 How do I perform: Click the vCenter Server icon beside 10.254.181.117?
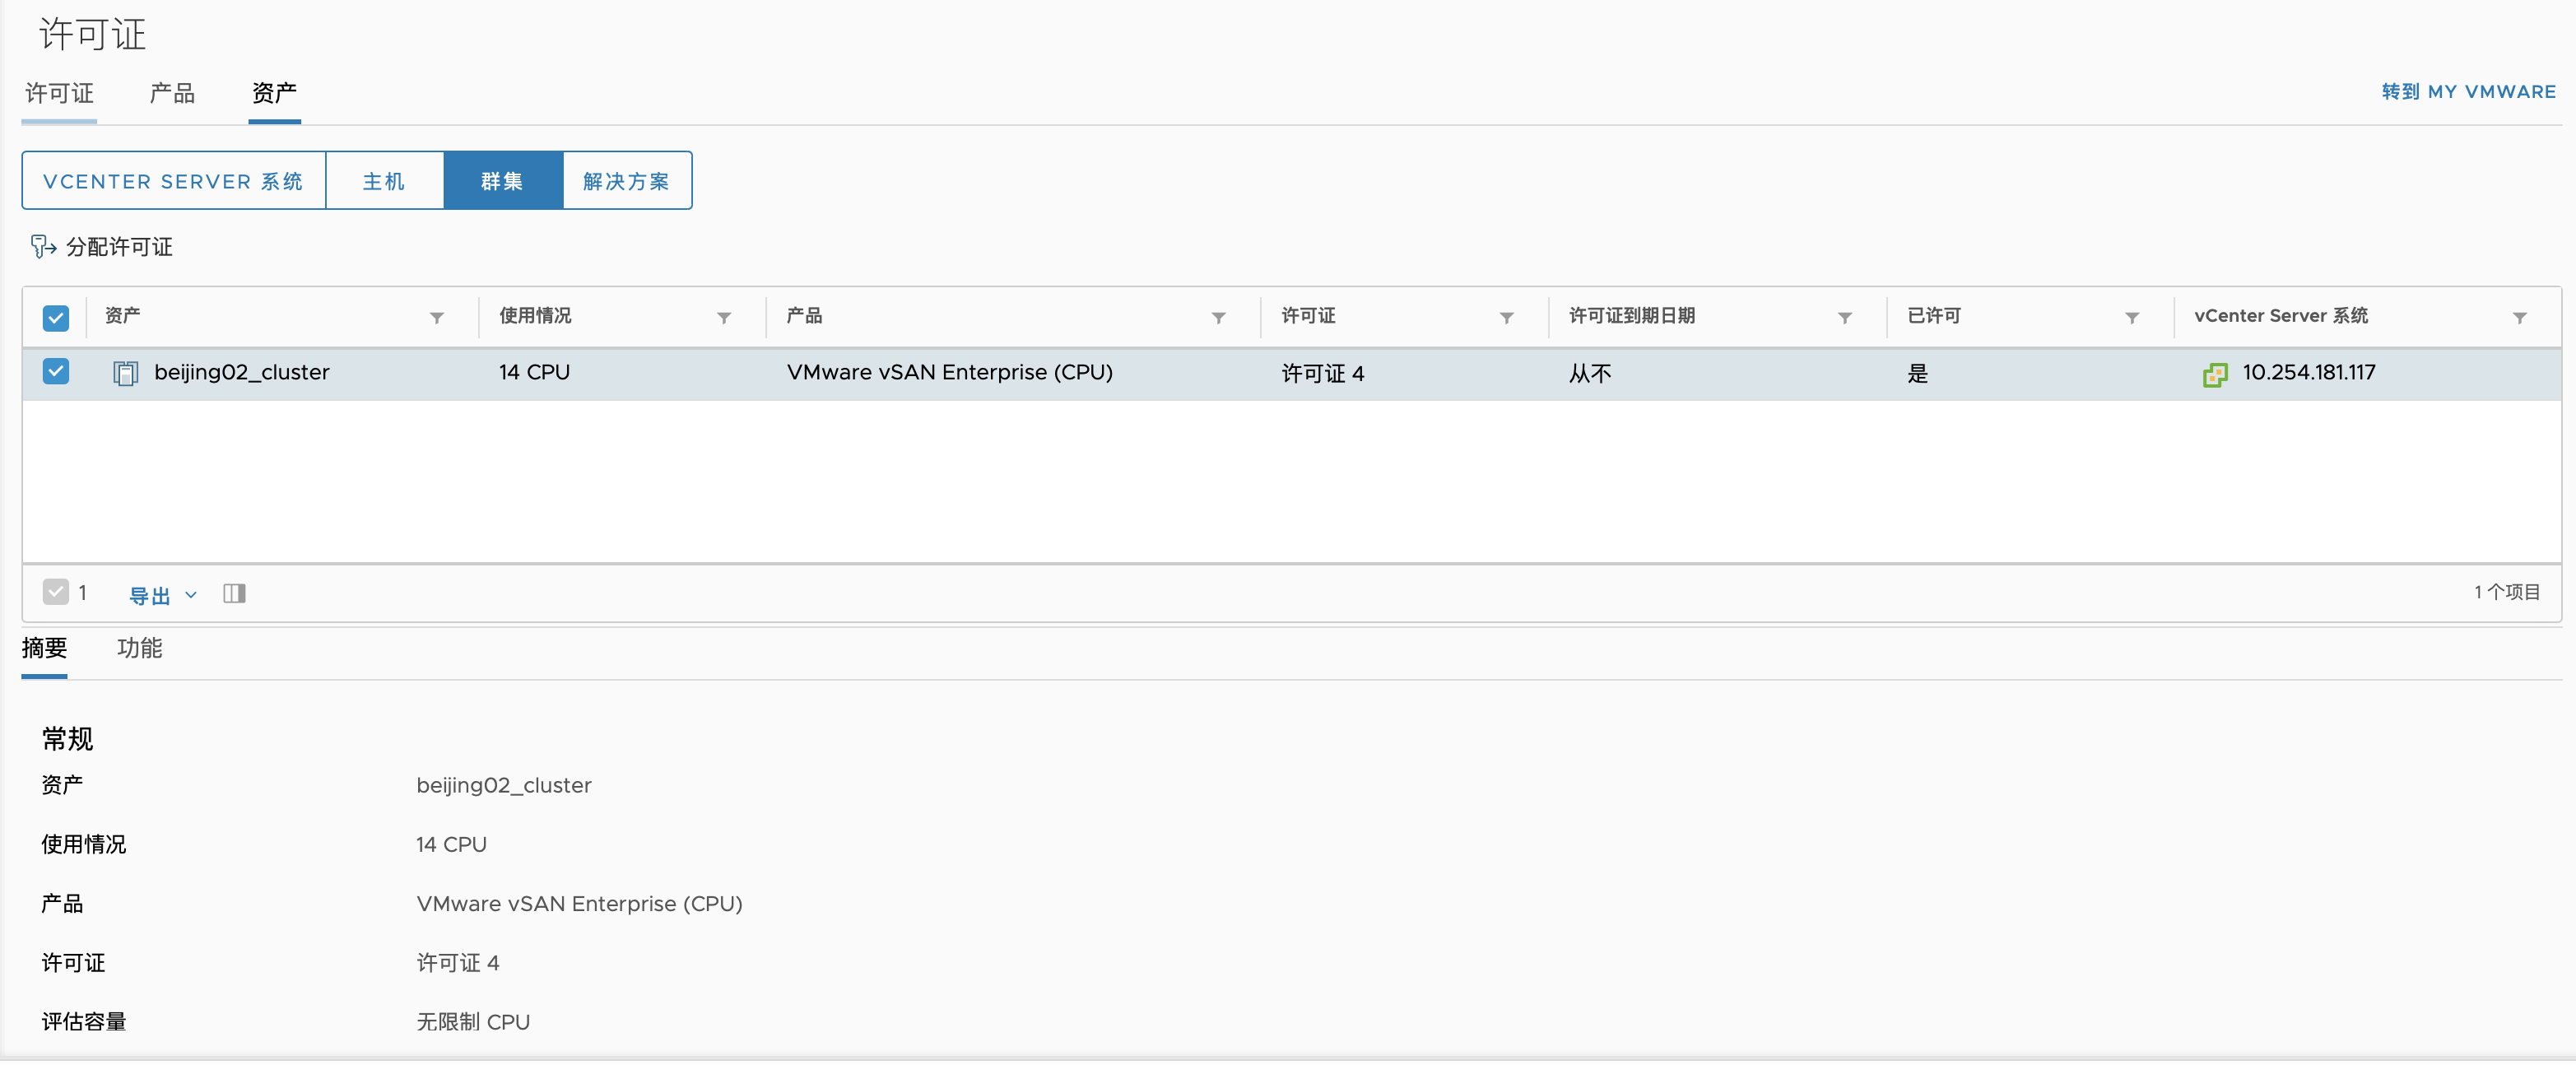tap(2215, 375)
